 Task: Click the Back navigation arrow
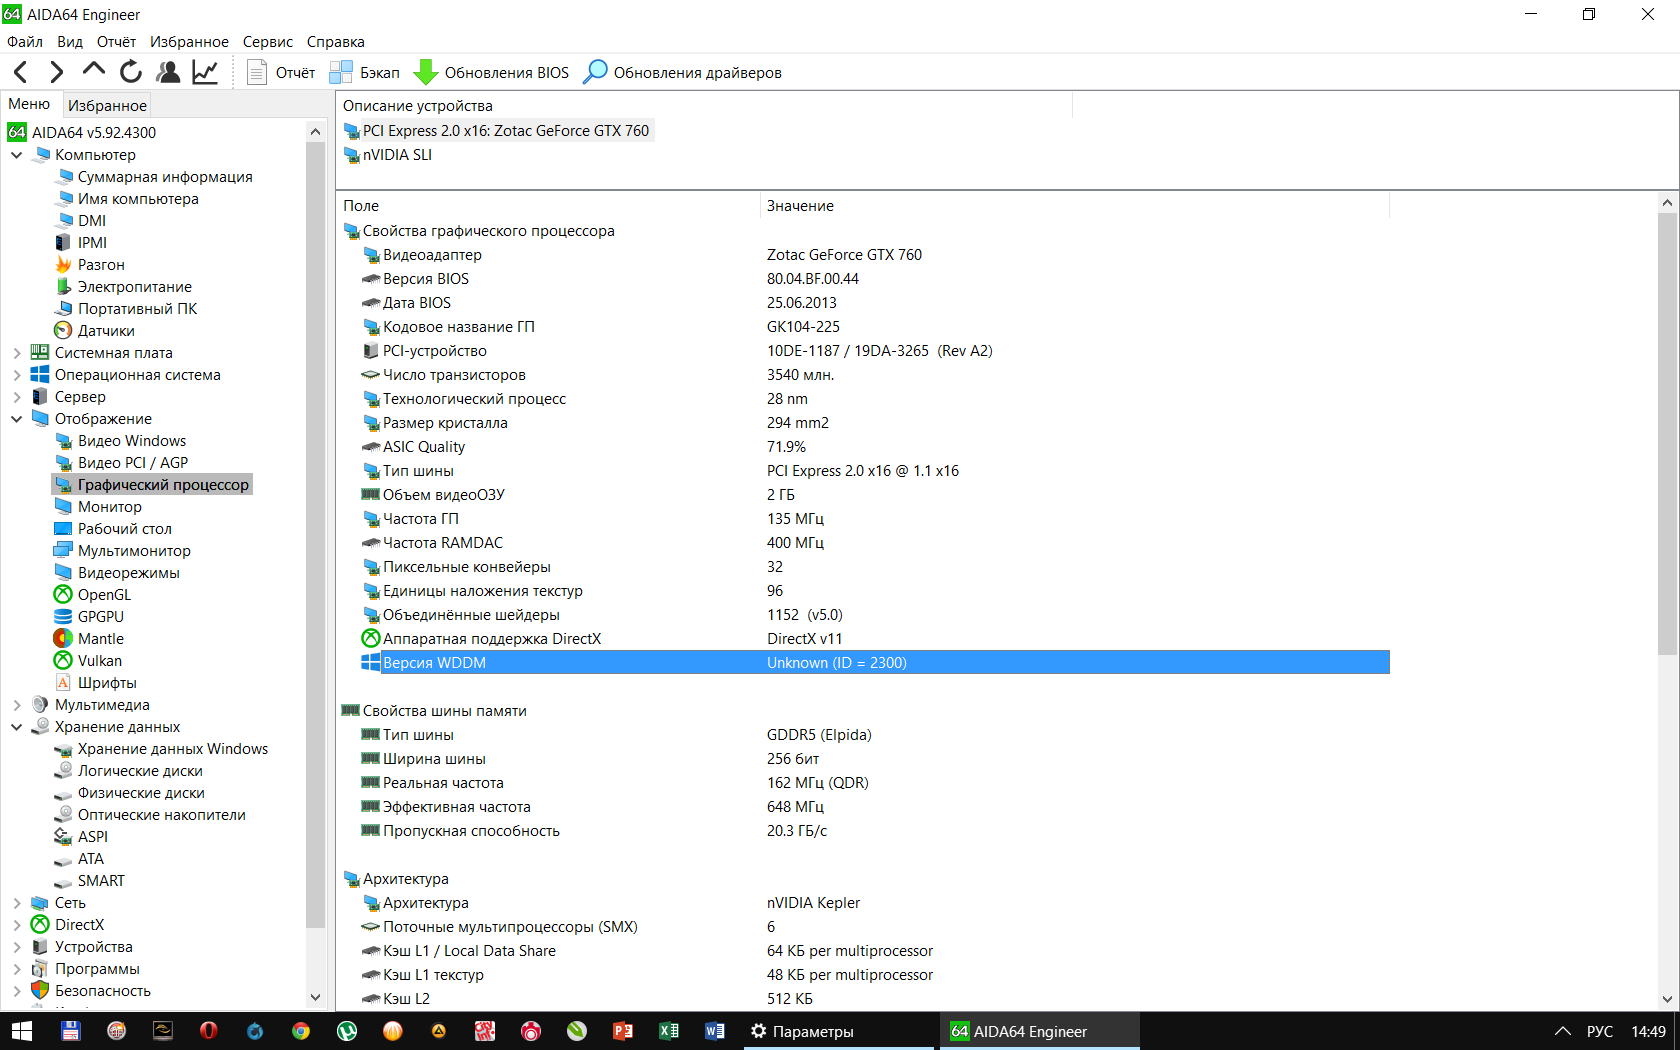point(21,72)
